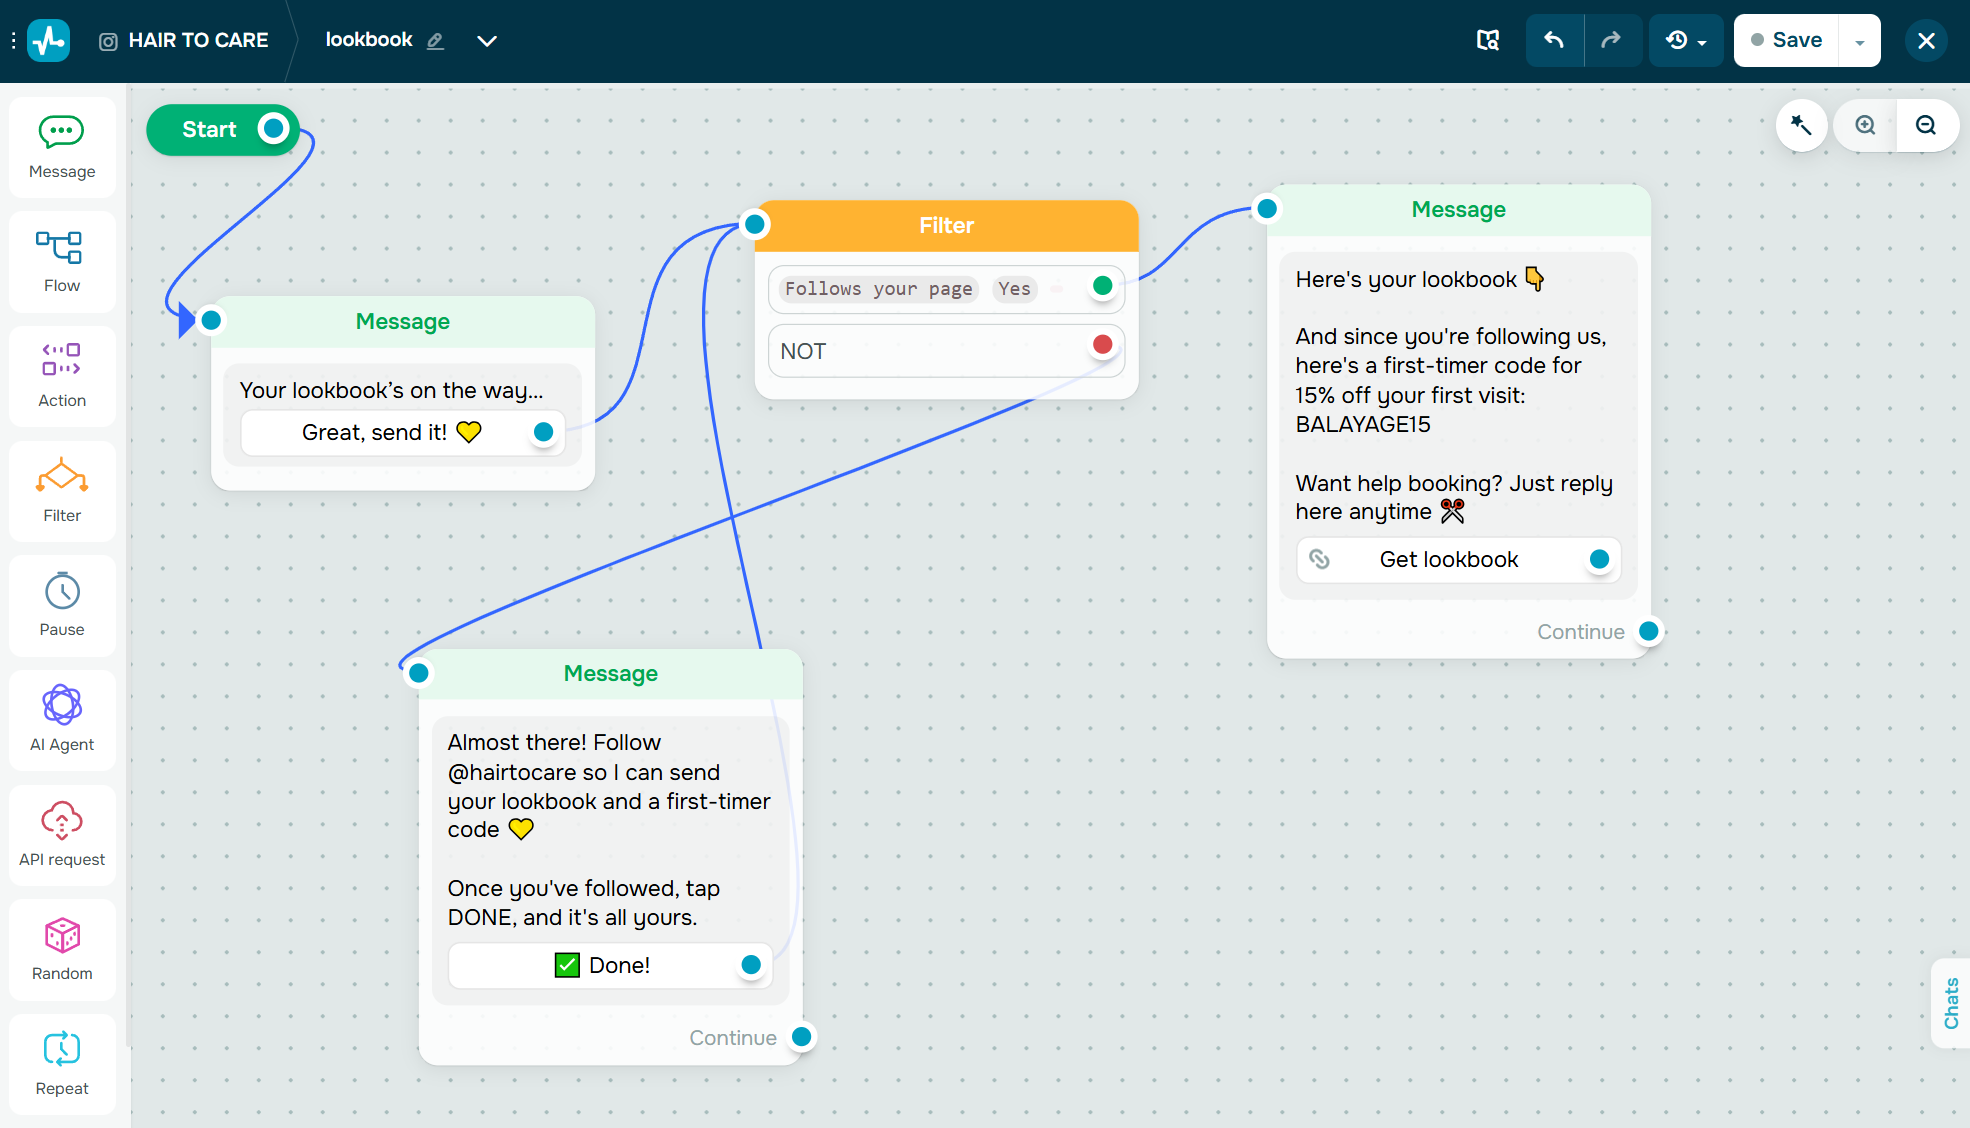Add a Pause block from sidebar
Screen dimensions: 1970x1128
pyautogui.click(x=62, y=605)
